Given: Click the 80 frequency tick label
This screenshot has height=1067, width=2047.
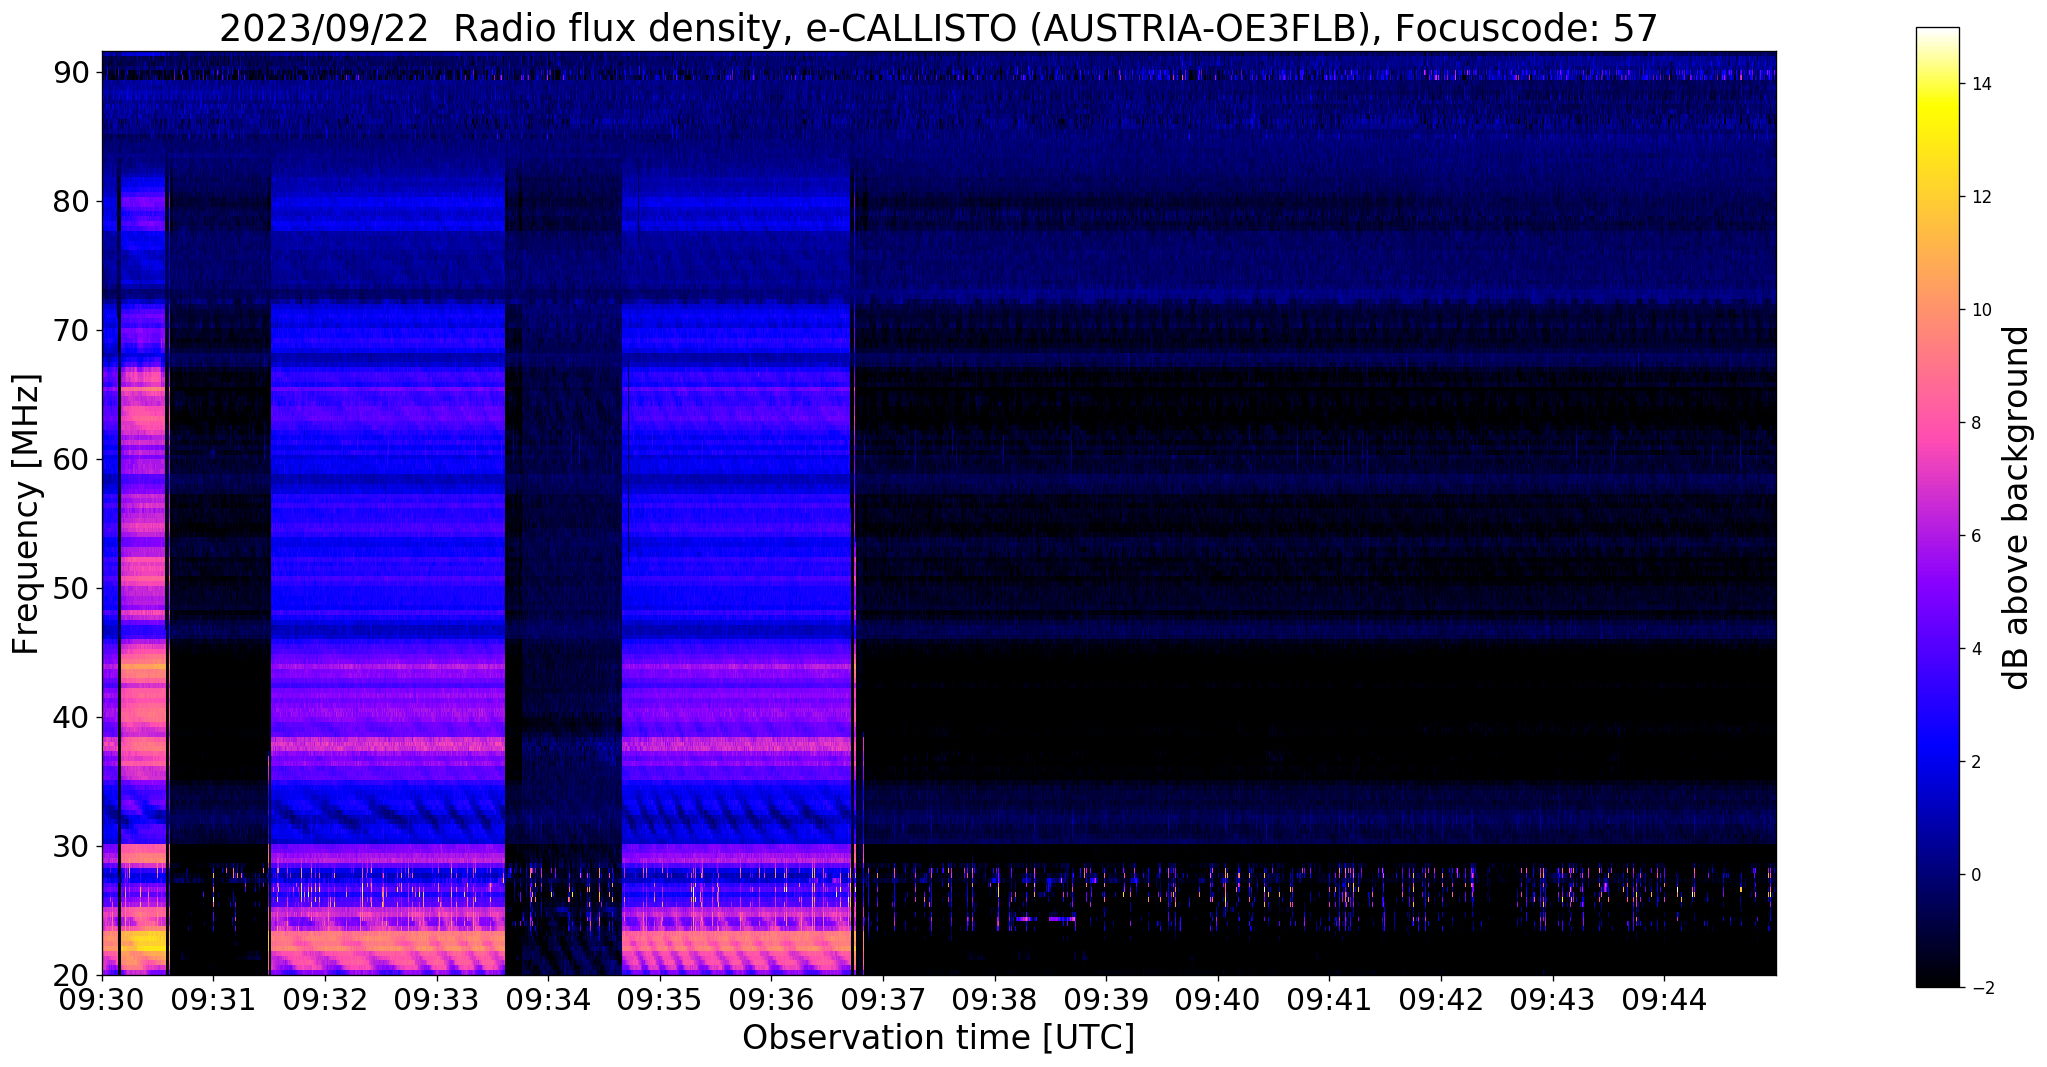Looking at the screenshot, I should [x=71, y=201].
